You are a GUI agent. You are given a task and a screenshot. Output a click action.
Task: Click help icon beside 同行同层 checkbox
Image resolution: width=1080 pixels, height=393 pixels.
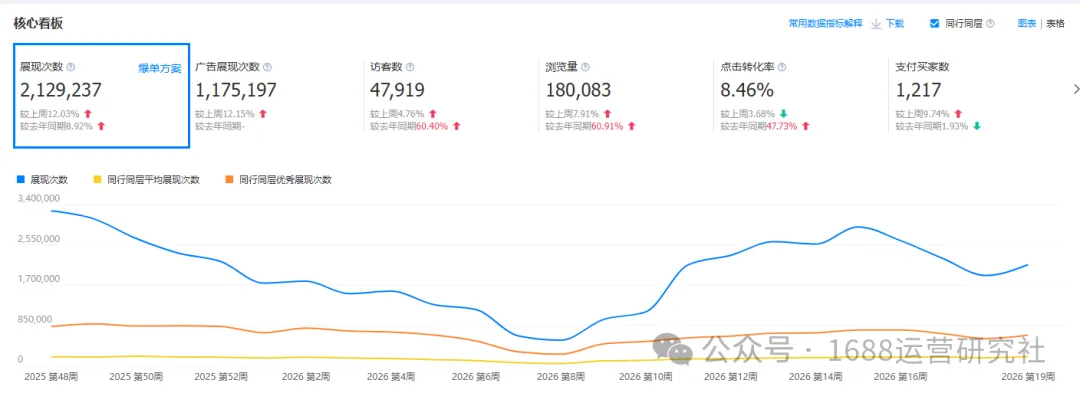pyautogui.click(x=990, y=23)
